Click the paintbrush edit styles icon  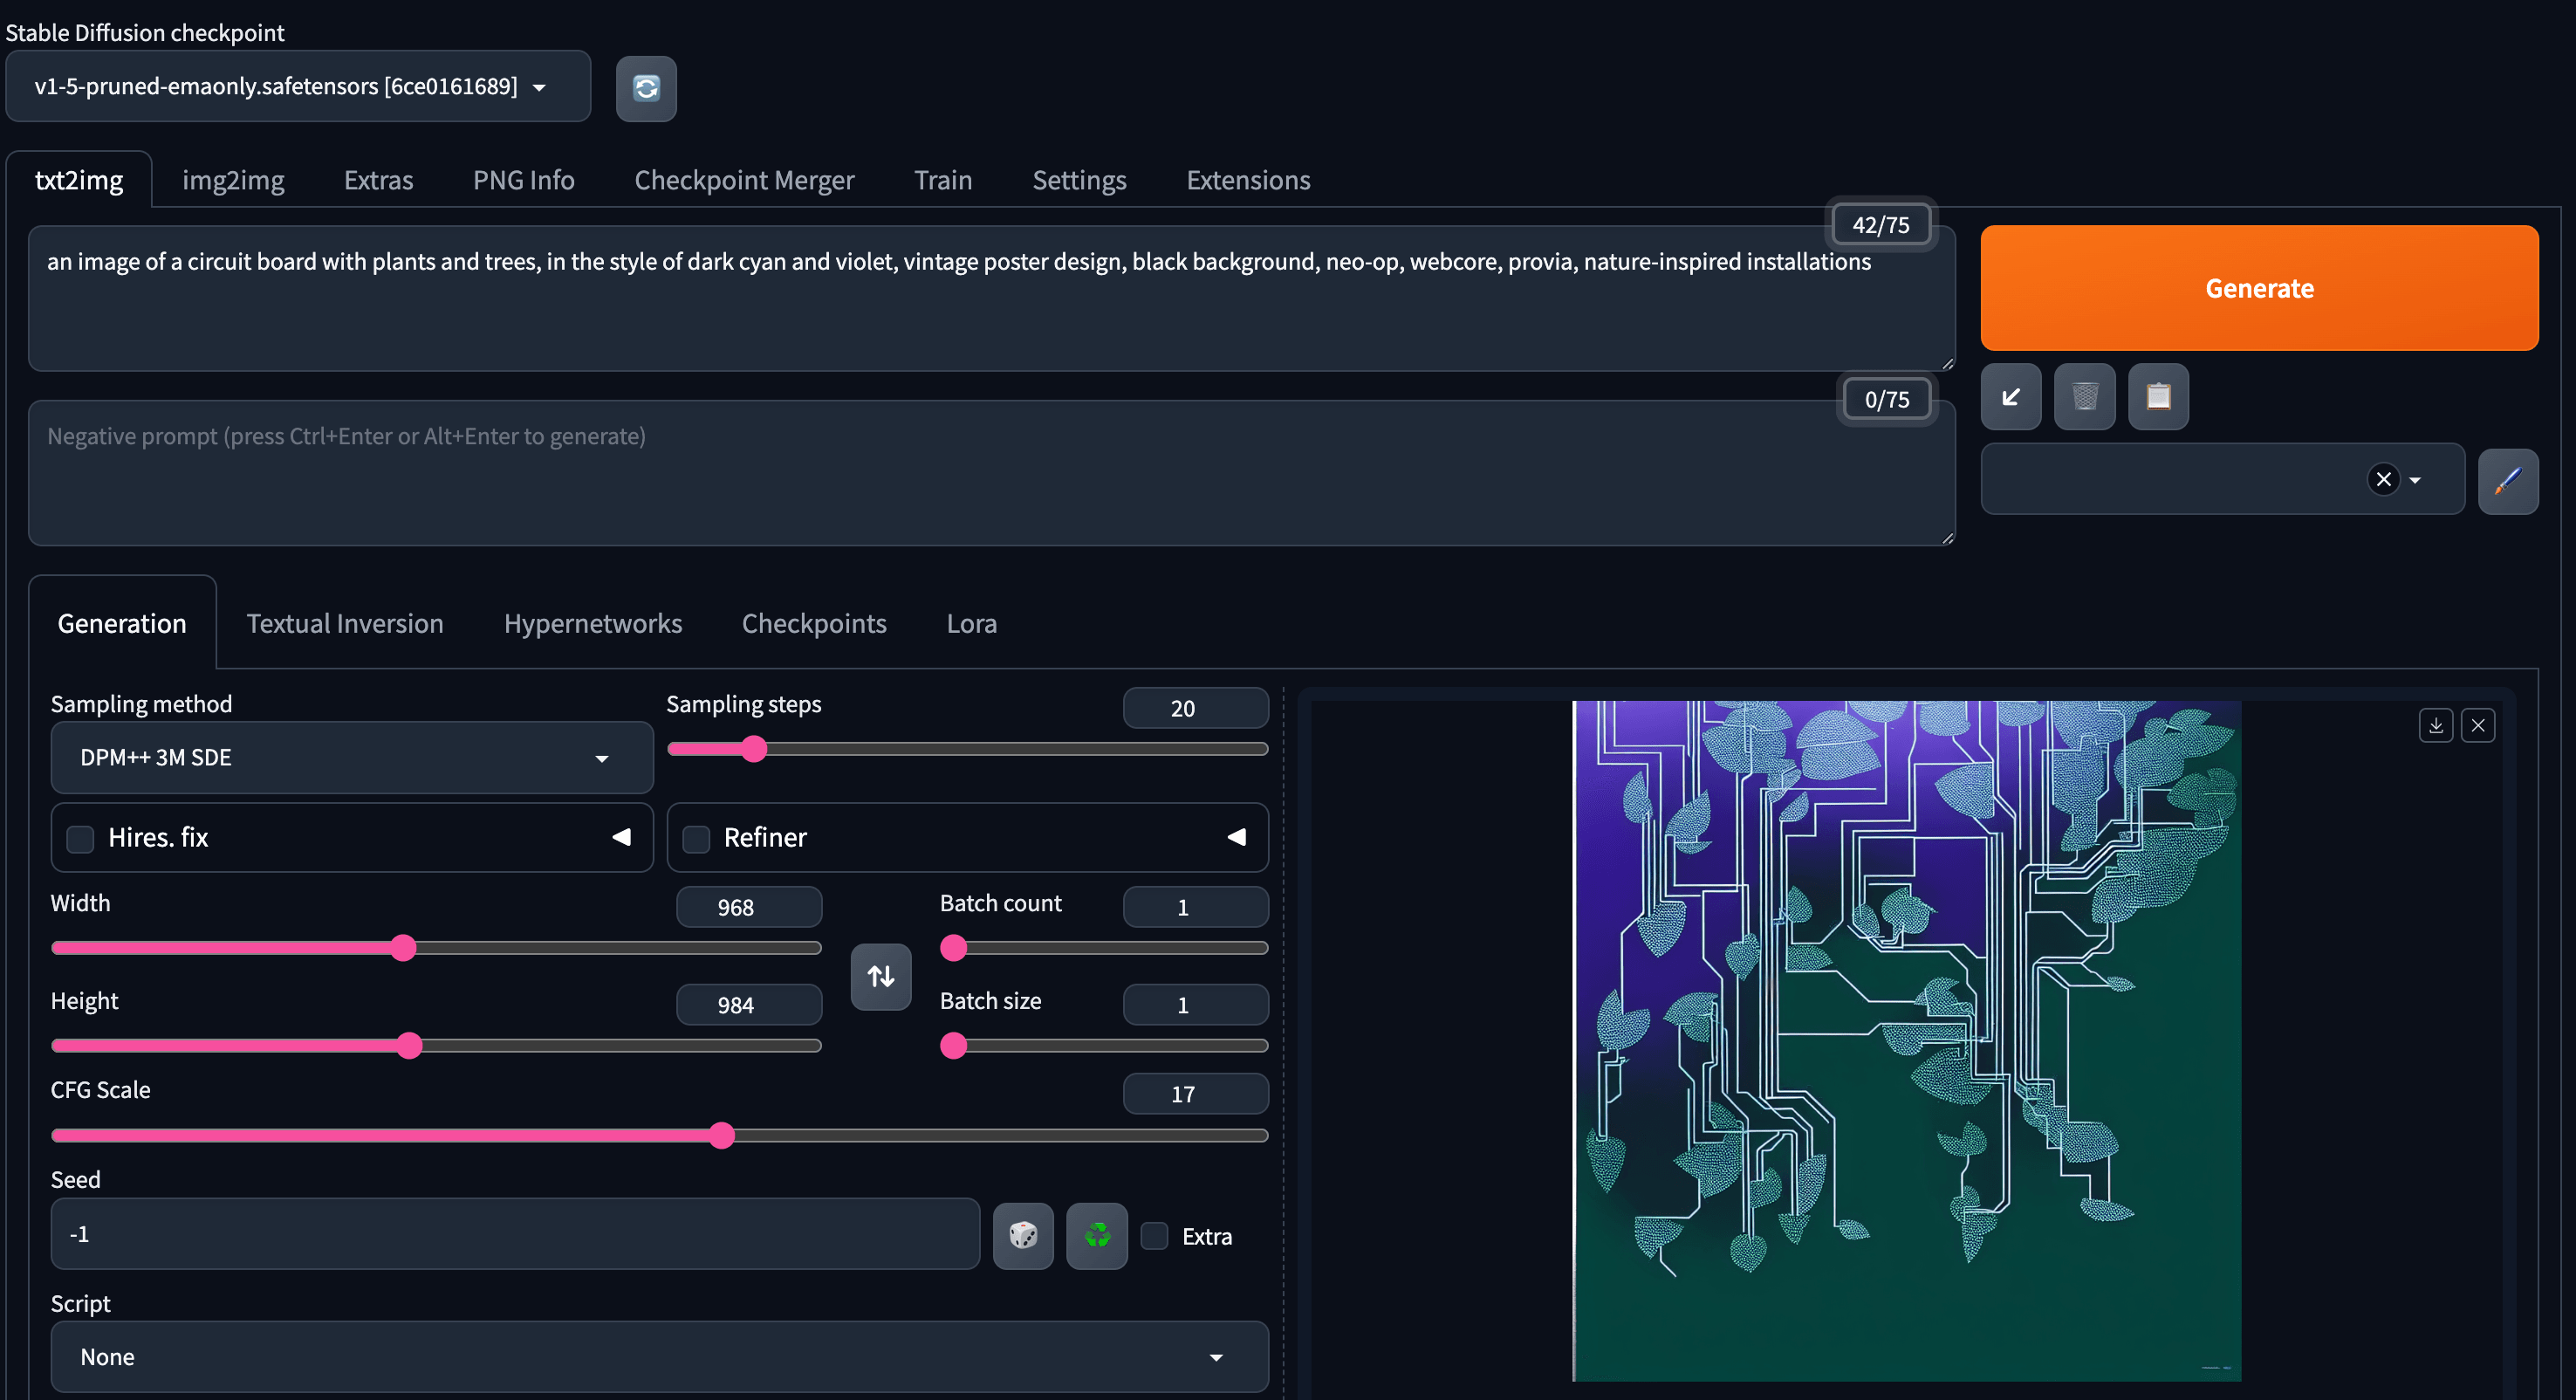[2507, 481]
